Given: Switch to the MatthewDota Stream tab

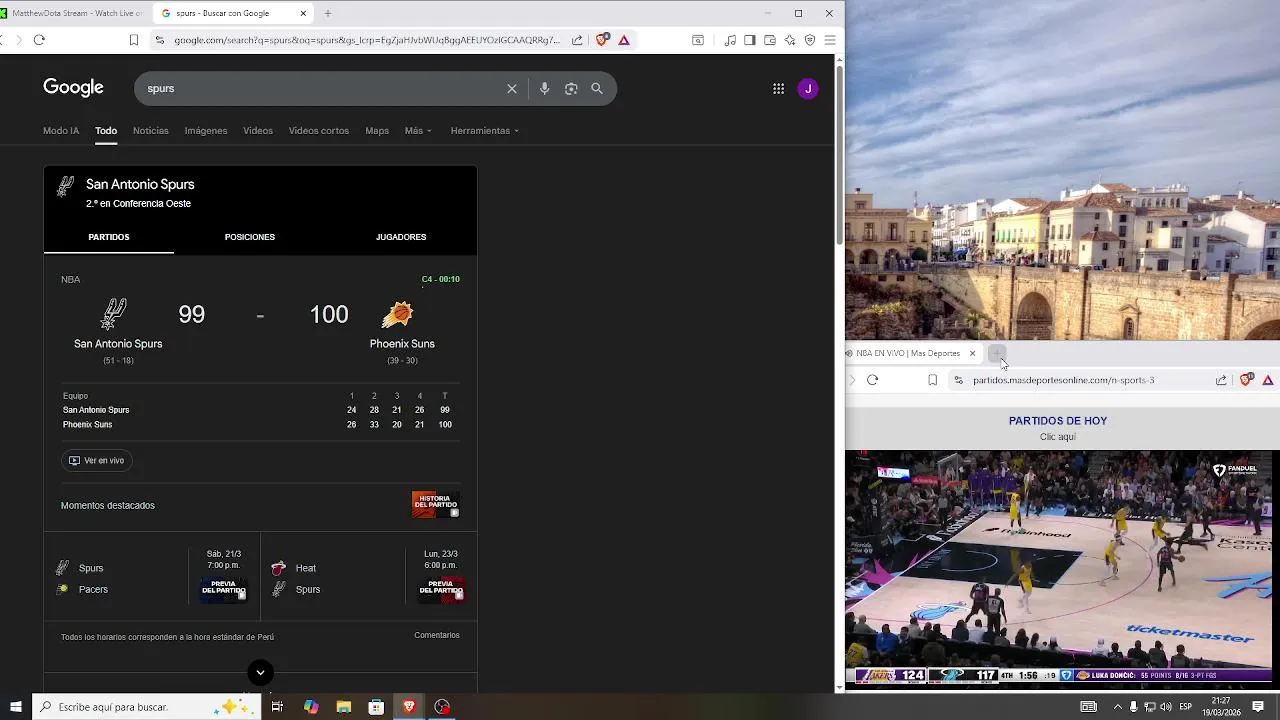Looking at the screenshot, I should (x=73, y=13).
